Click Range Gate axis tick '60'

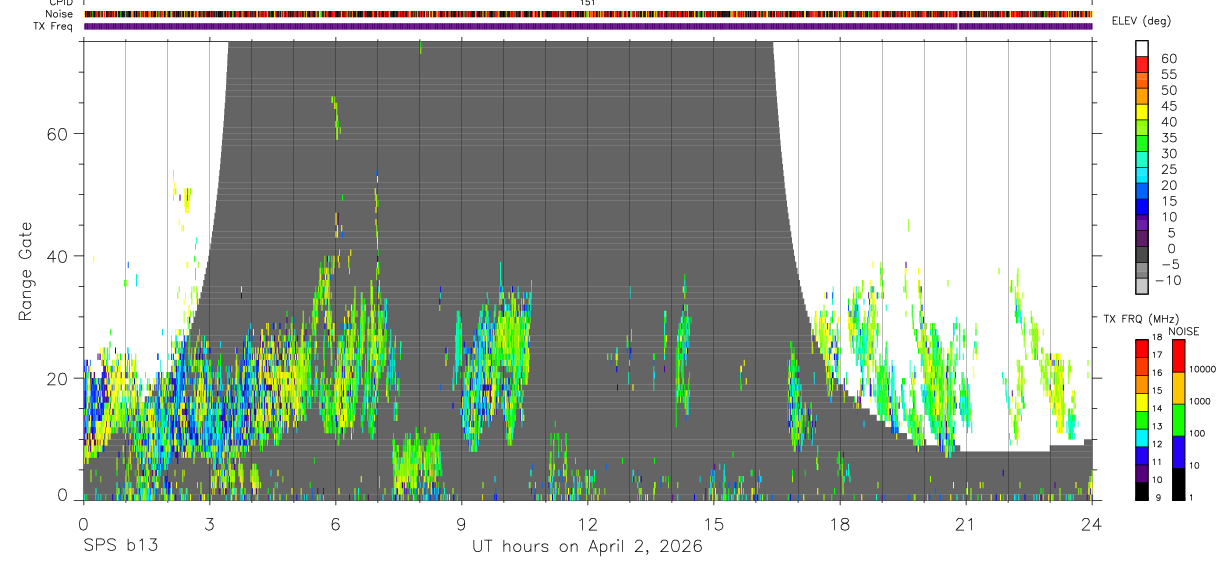[x=58, y=134]
